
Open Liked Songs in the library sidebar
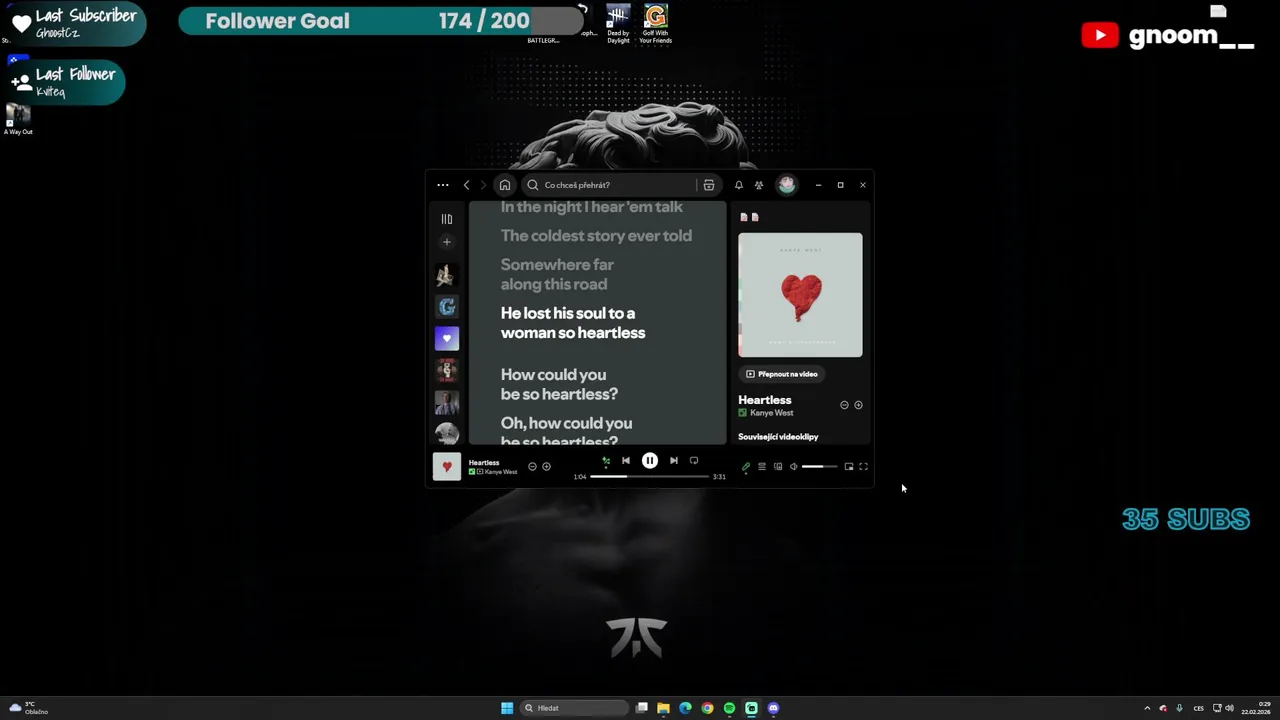(x=447, y=339)
